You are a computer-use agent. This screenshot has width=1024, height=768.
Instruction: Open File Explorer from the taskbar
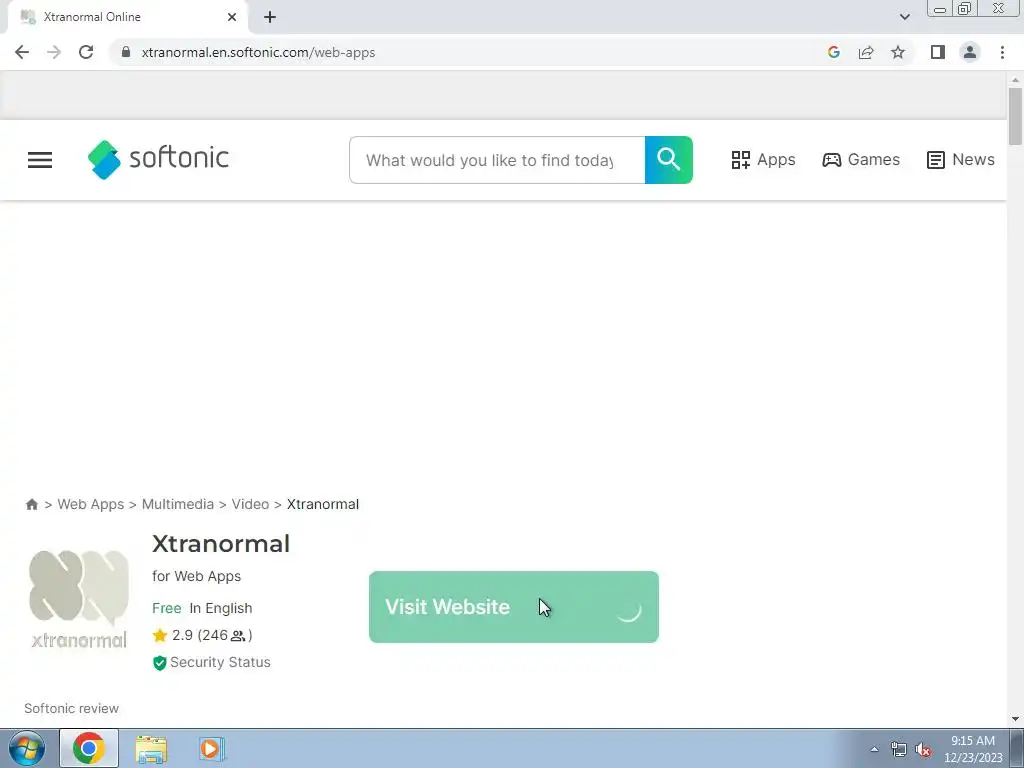(151, 748)
